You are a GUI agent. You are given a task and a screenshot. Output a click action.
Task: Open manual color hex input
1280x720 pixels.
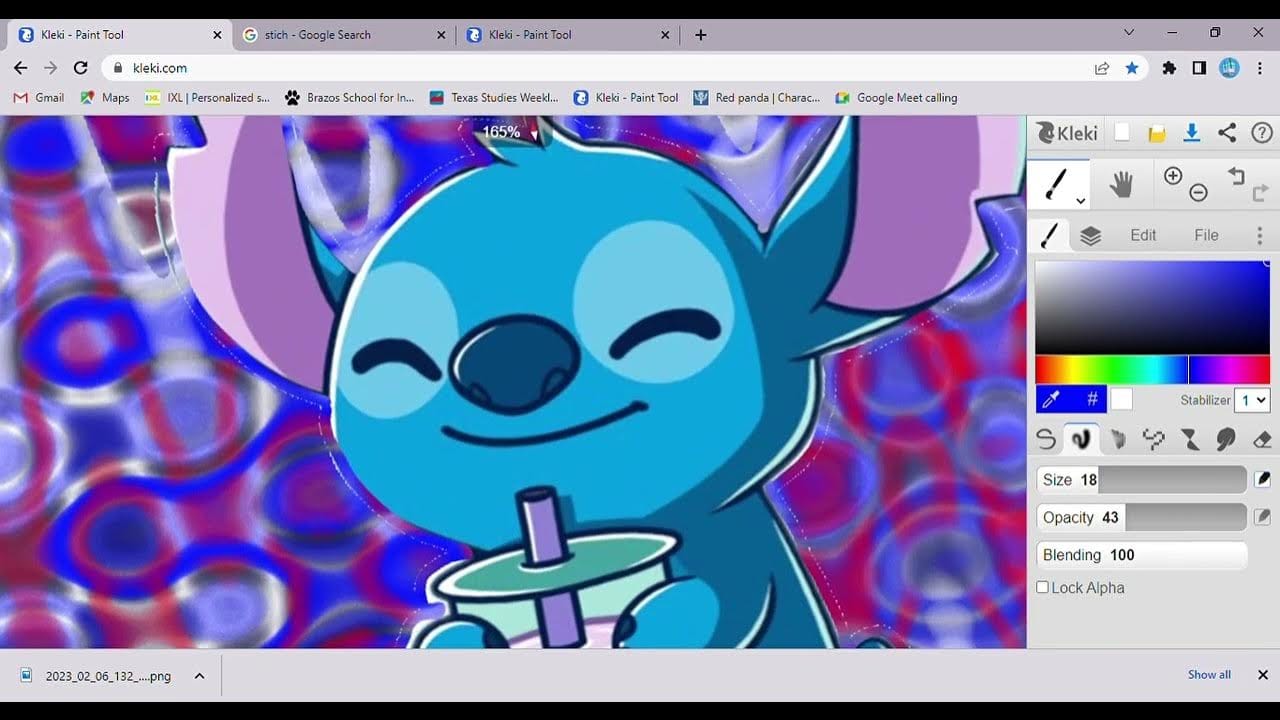click(1092, 399)
